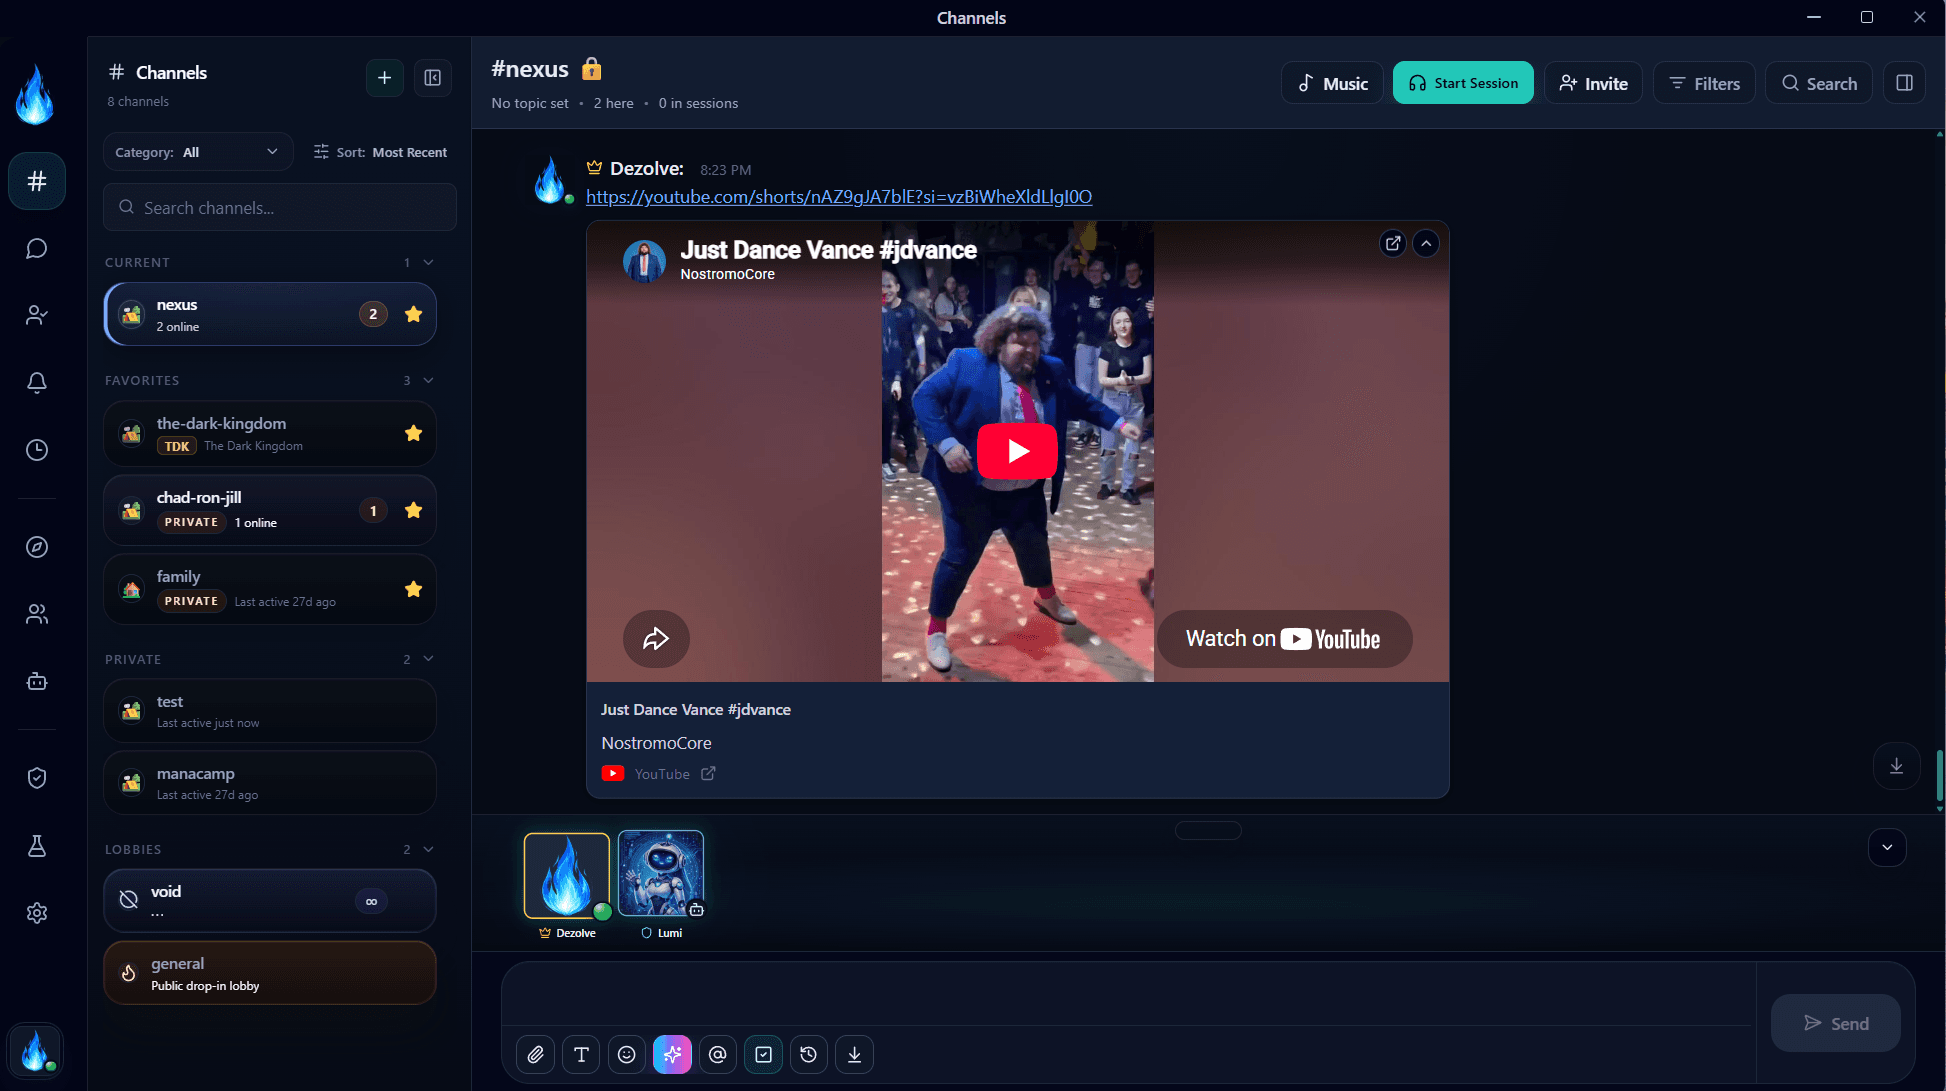1946x1091 pixels.
Task: Open the void lobby
Action: click(x=270, y=901)
